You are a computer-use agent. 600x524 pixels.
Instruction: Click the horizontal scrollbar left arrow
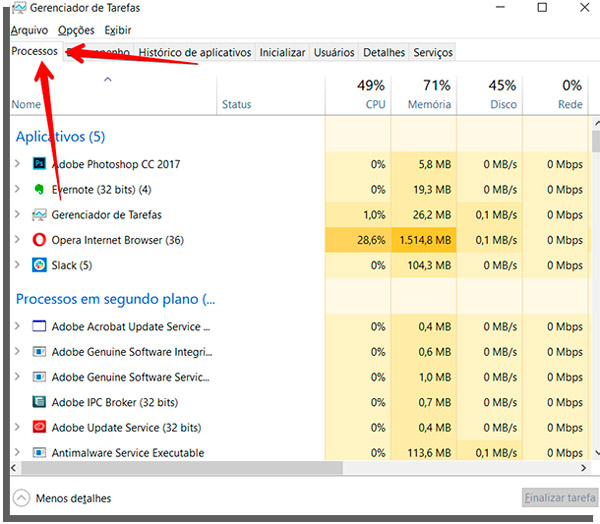[x=14, y=468]
